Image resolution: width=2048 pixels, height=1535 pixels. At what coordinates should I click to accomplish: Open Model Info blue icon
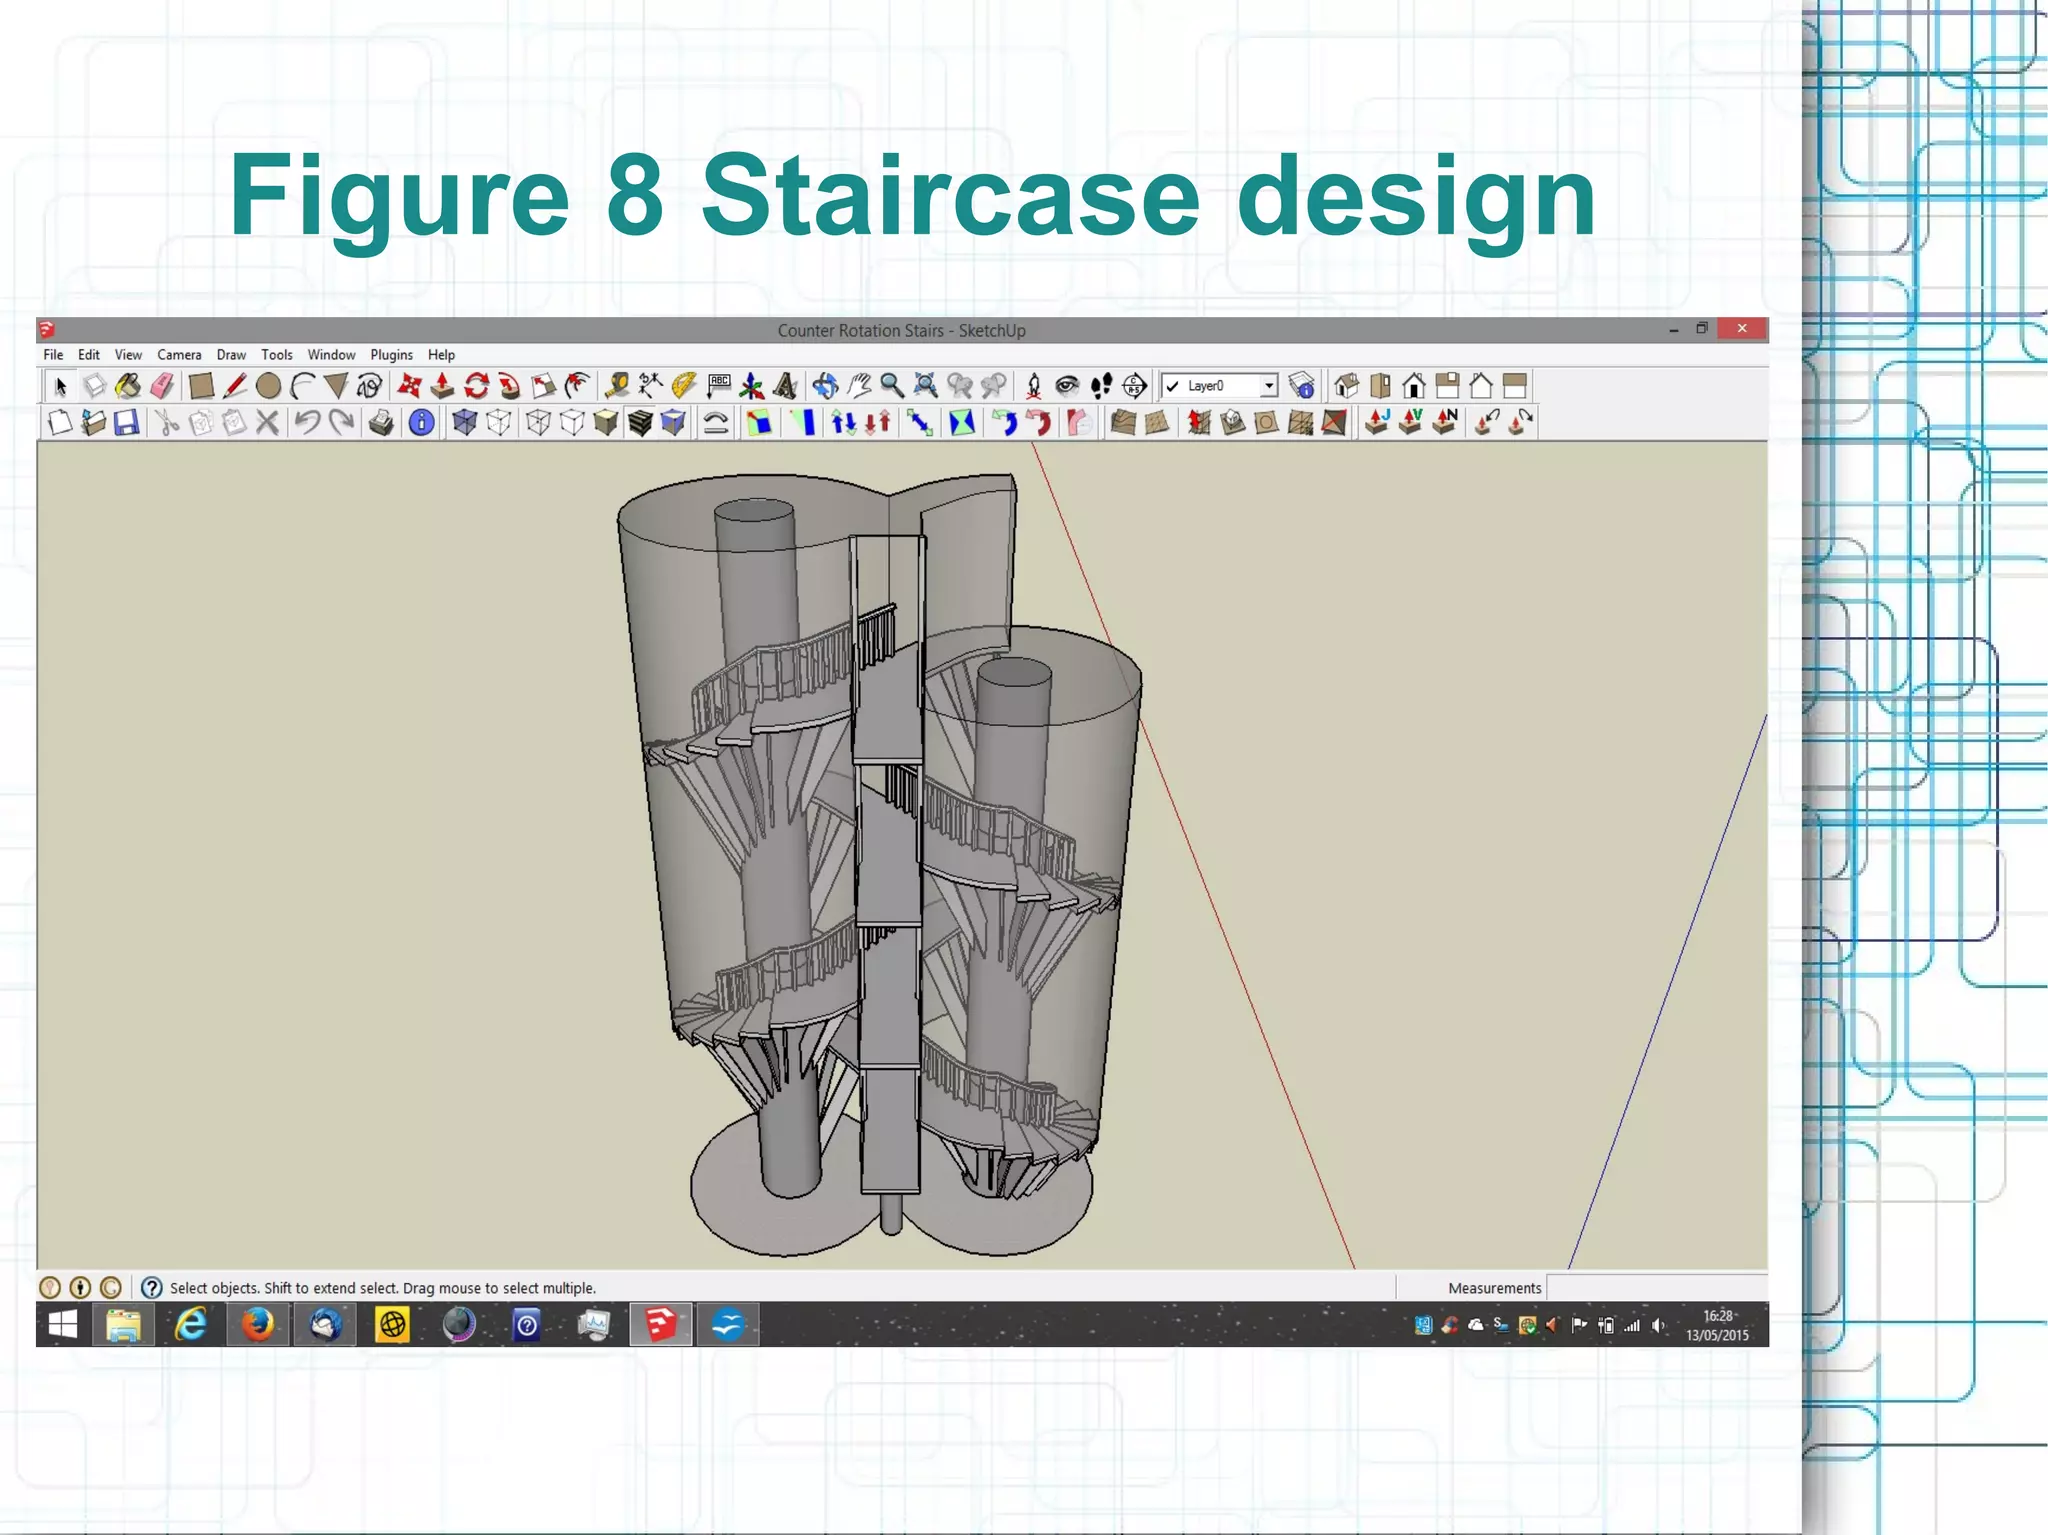421,423
